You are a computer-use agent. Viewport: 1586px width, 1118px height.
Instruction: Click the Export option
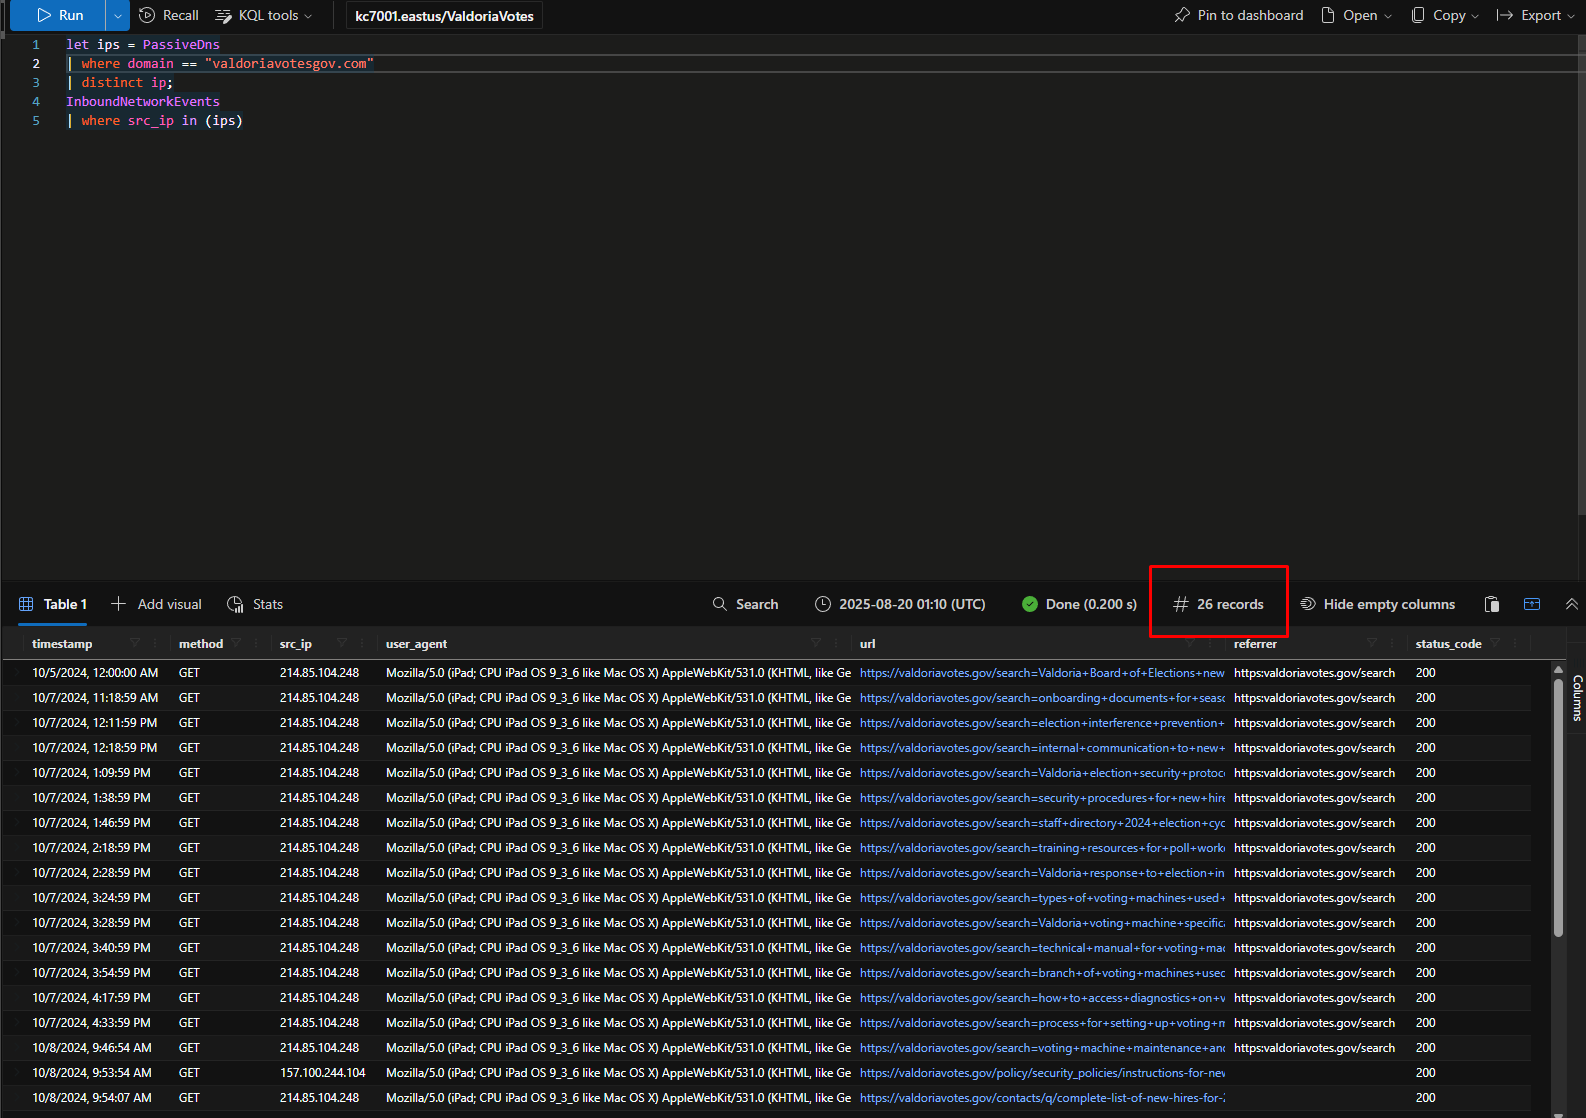[x=1534, y=15]
